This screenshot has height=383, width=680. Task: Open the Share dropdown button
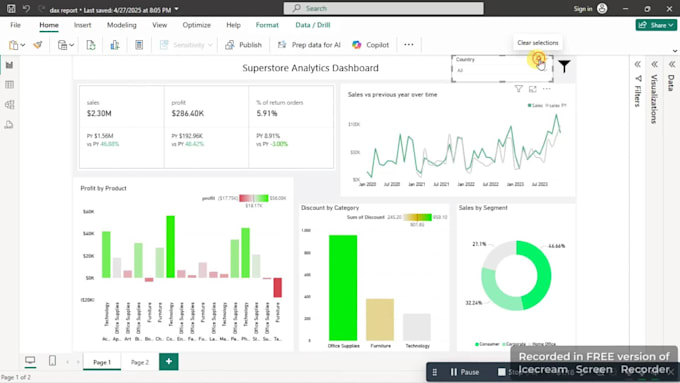click(x=656, y=25)
